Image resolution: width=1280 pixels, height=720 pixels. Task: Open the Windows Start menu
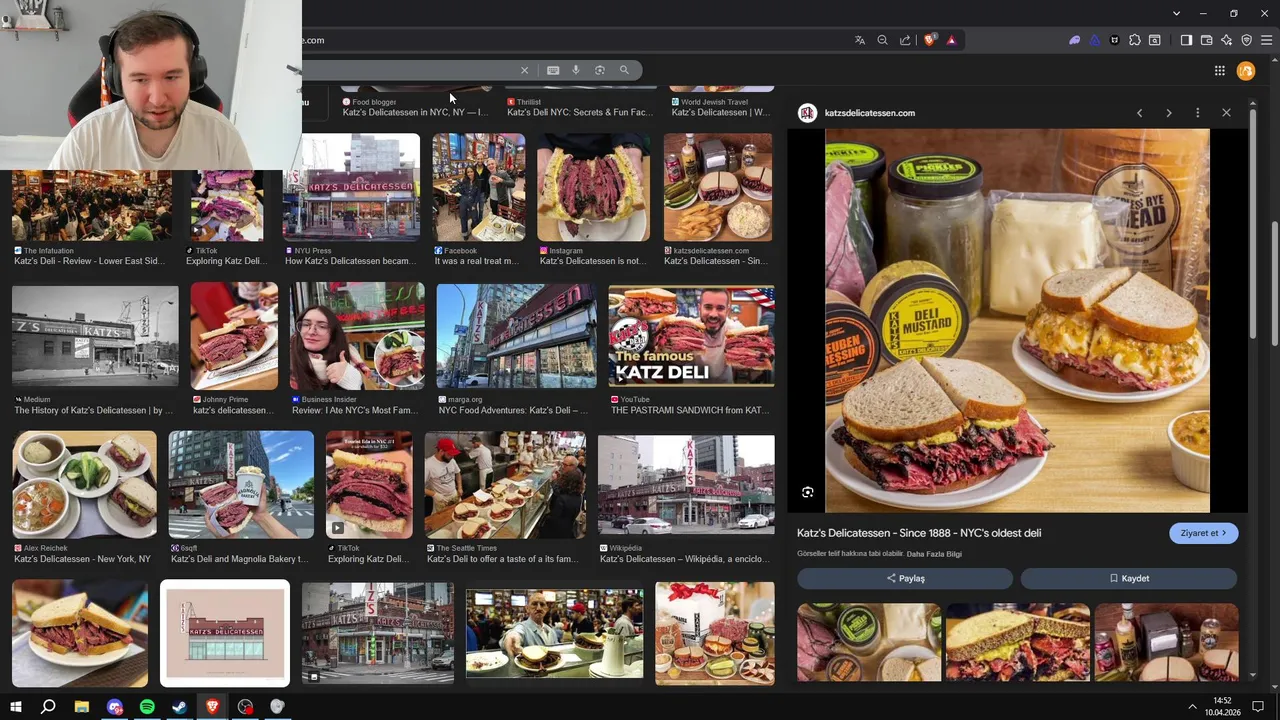[15, 707]
